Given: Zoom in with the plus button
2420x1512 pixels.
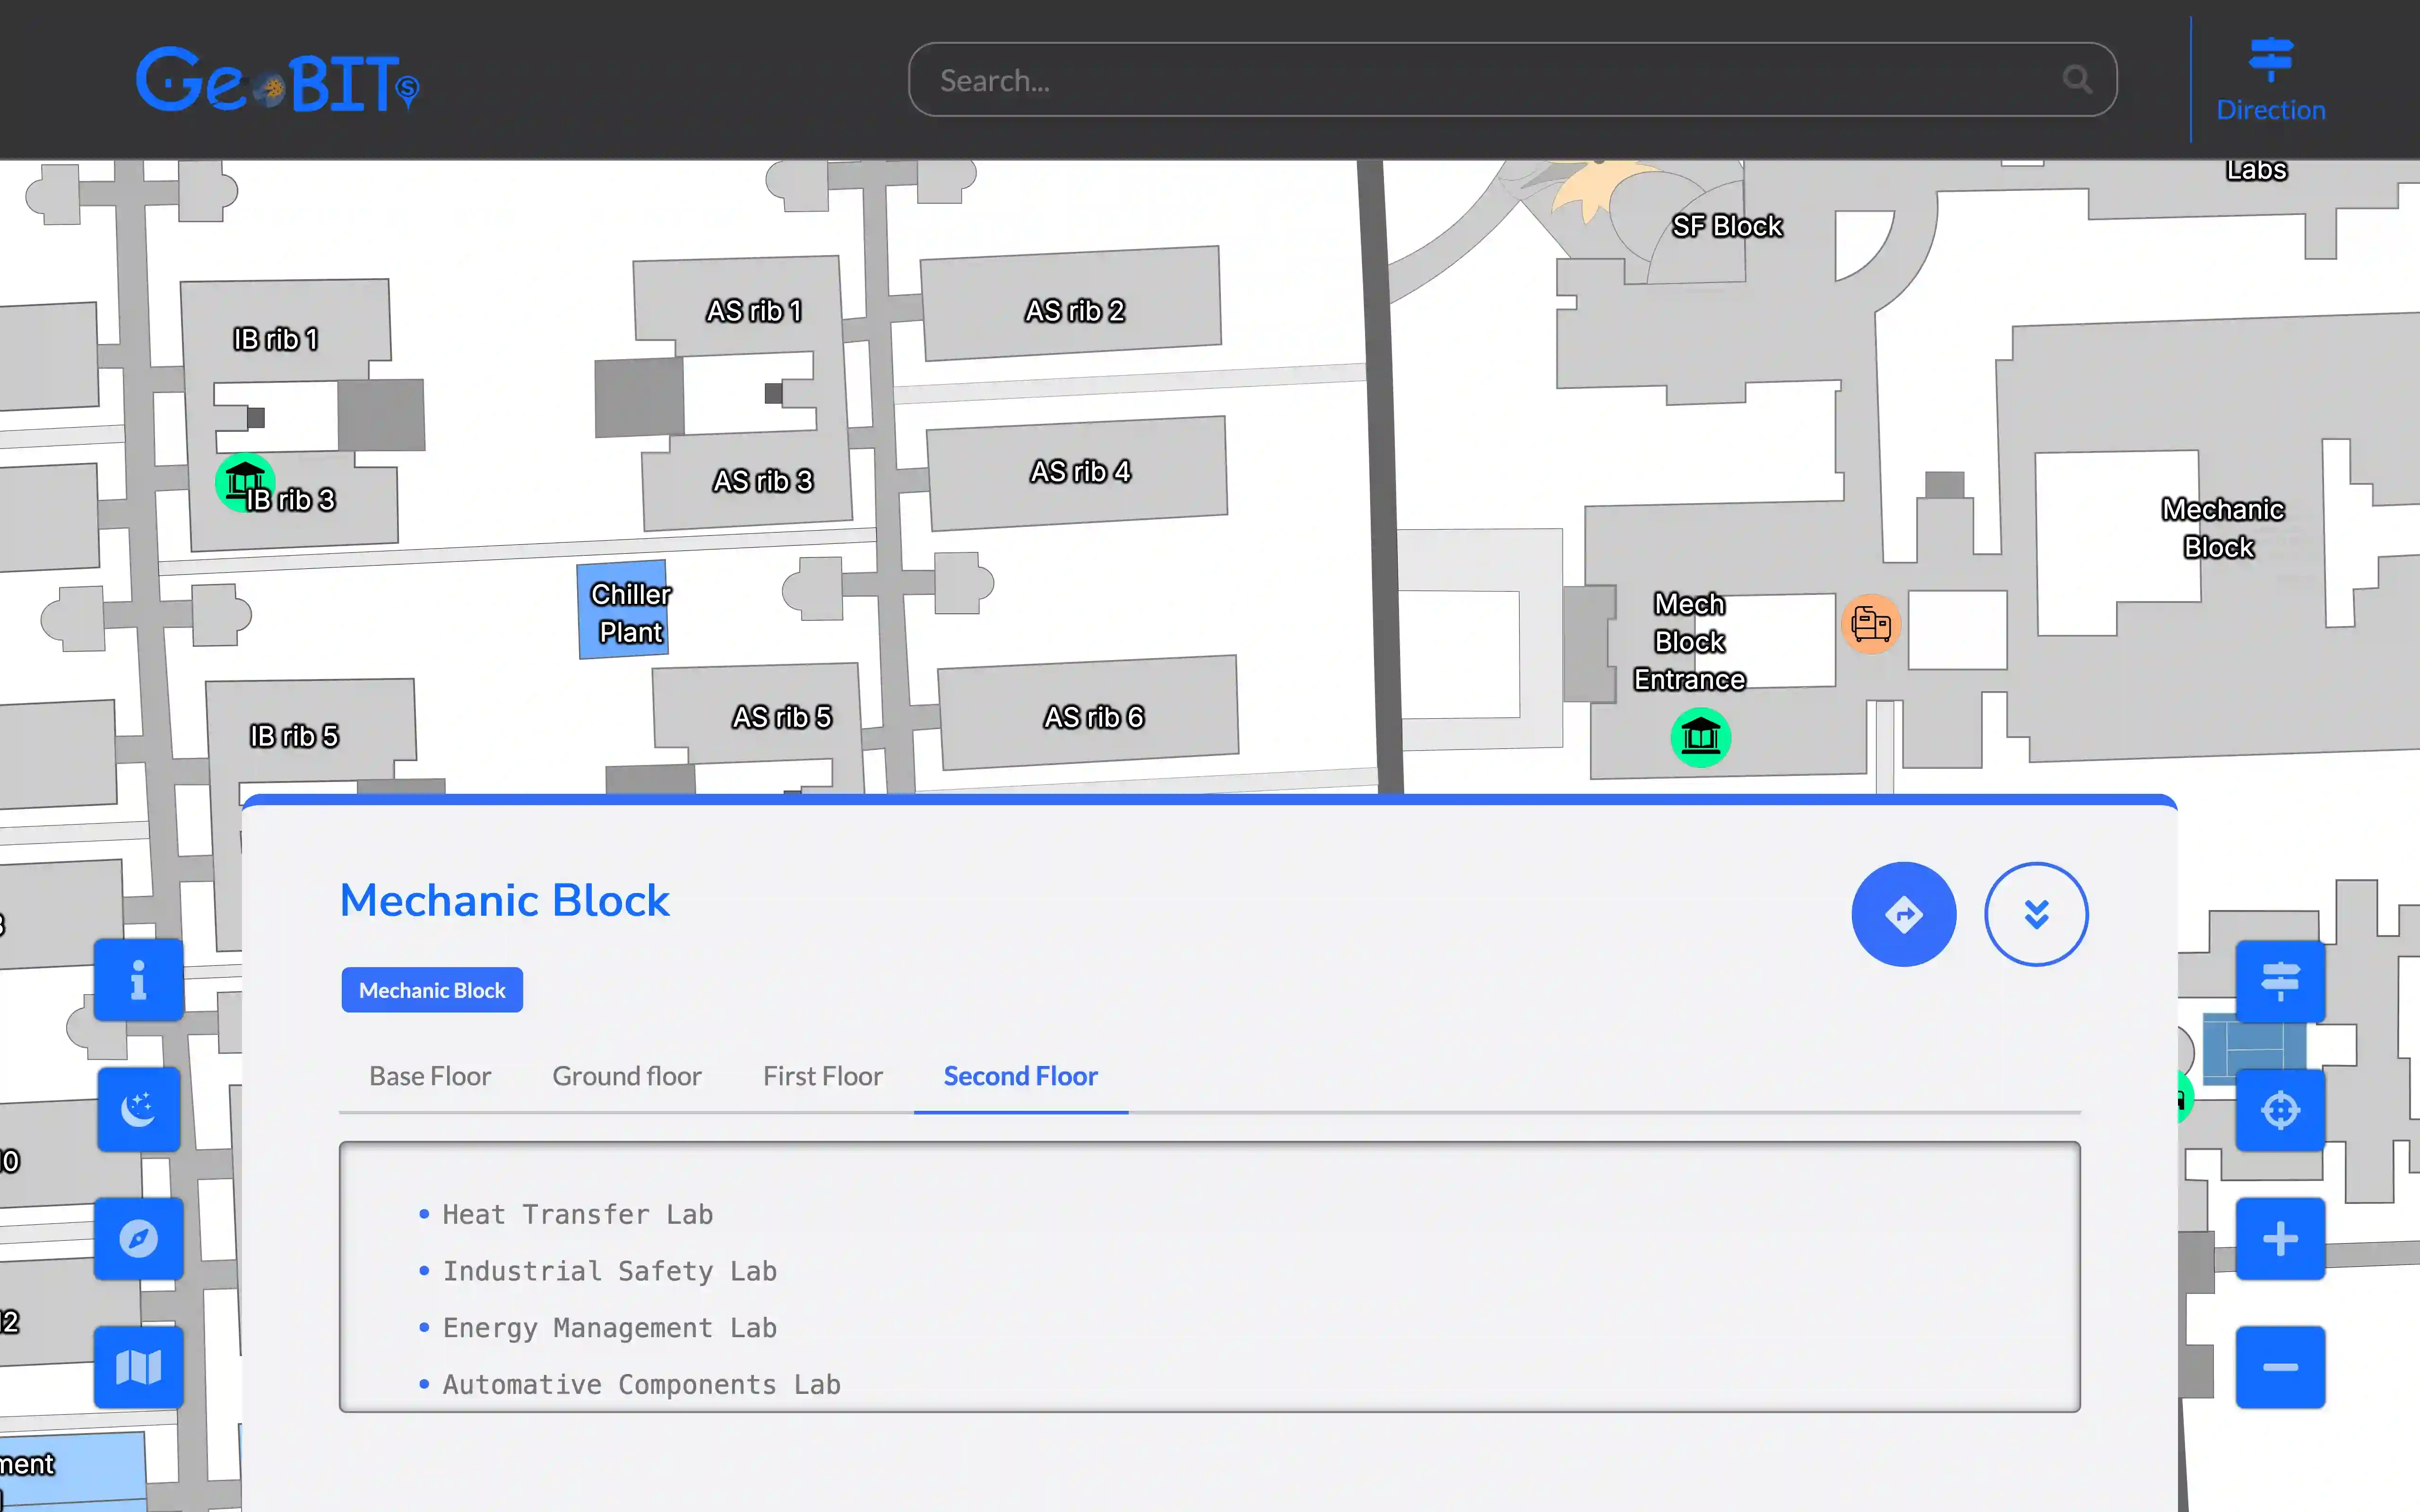Looking at the screenshot, I should click(2279, 1239).
